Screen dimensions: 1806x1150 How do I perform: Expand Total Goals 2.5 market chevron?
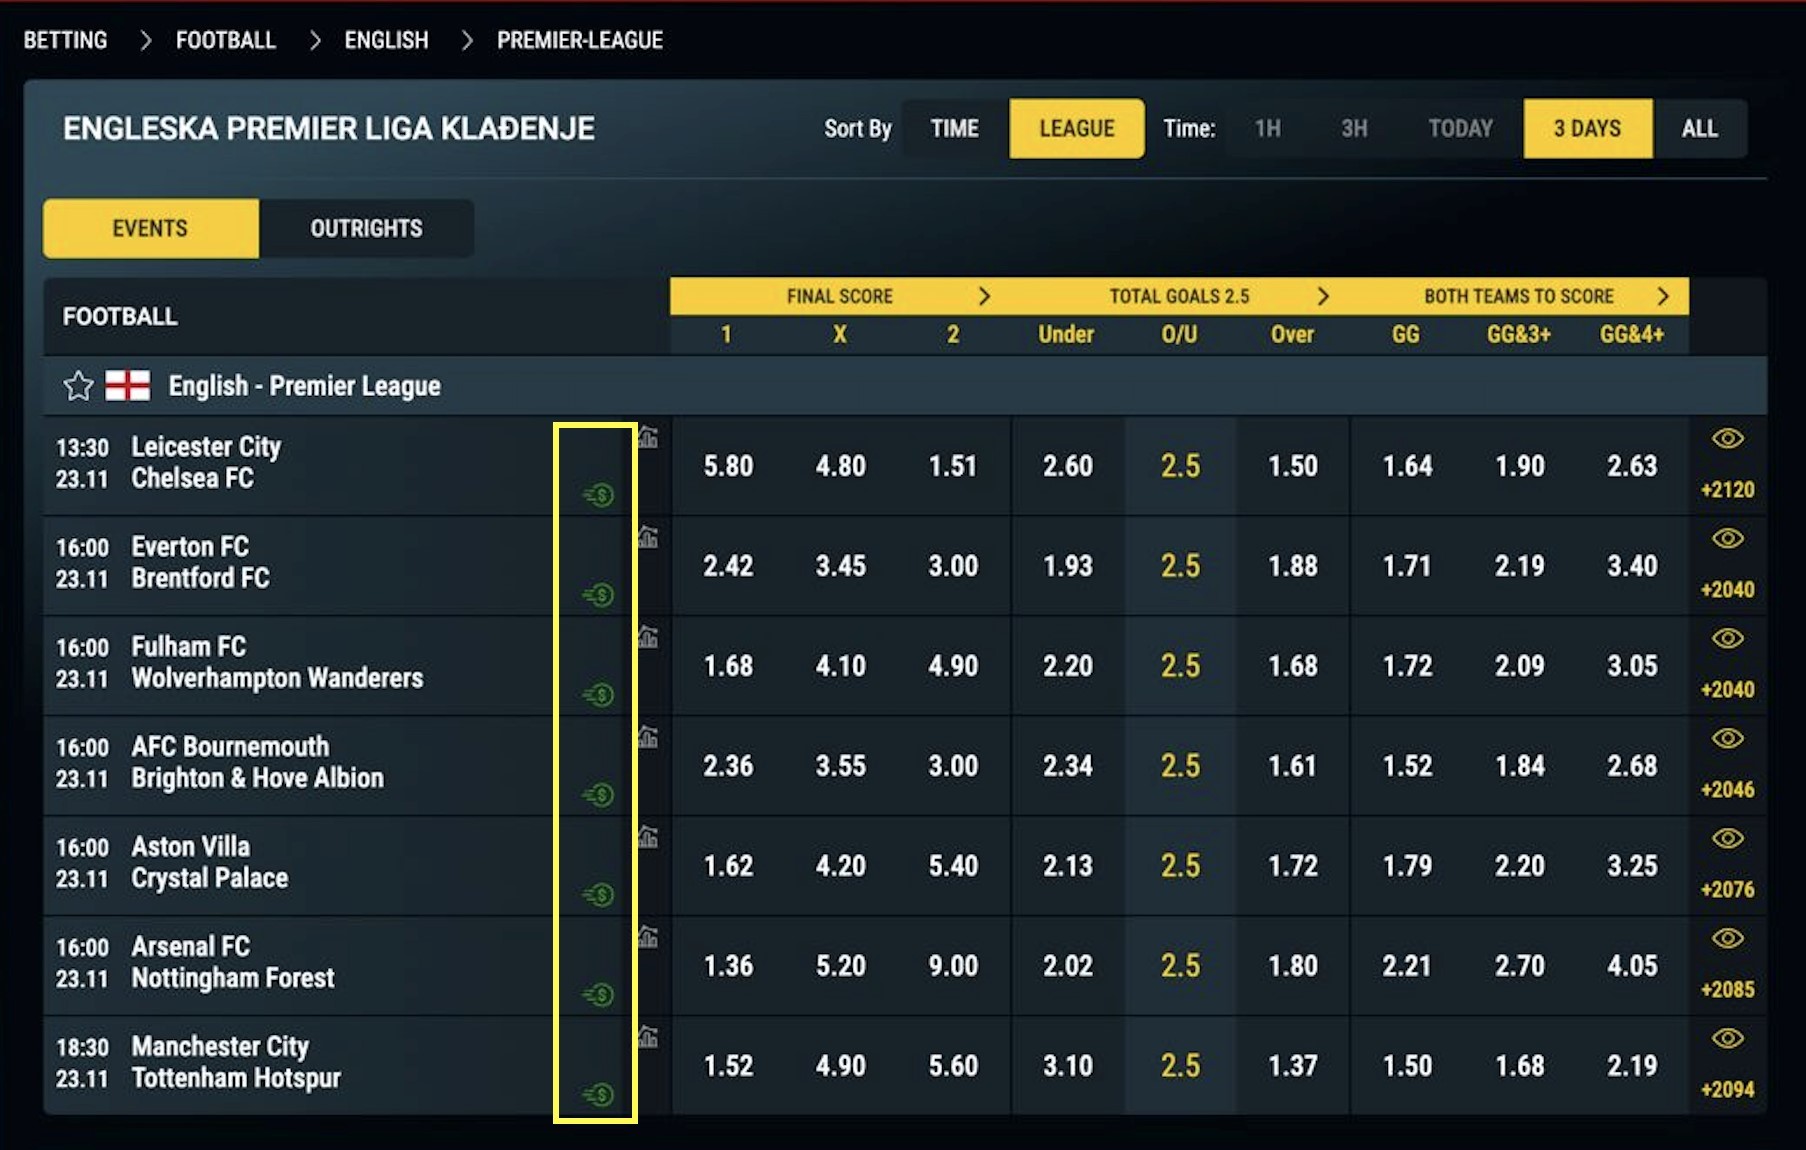tap(1323, 296)
